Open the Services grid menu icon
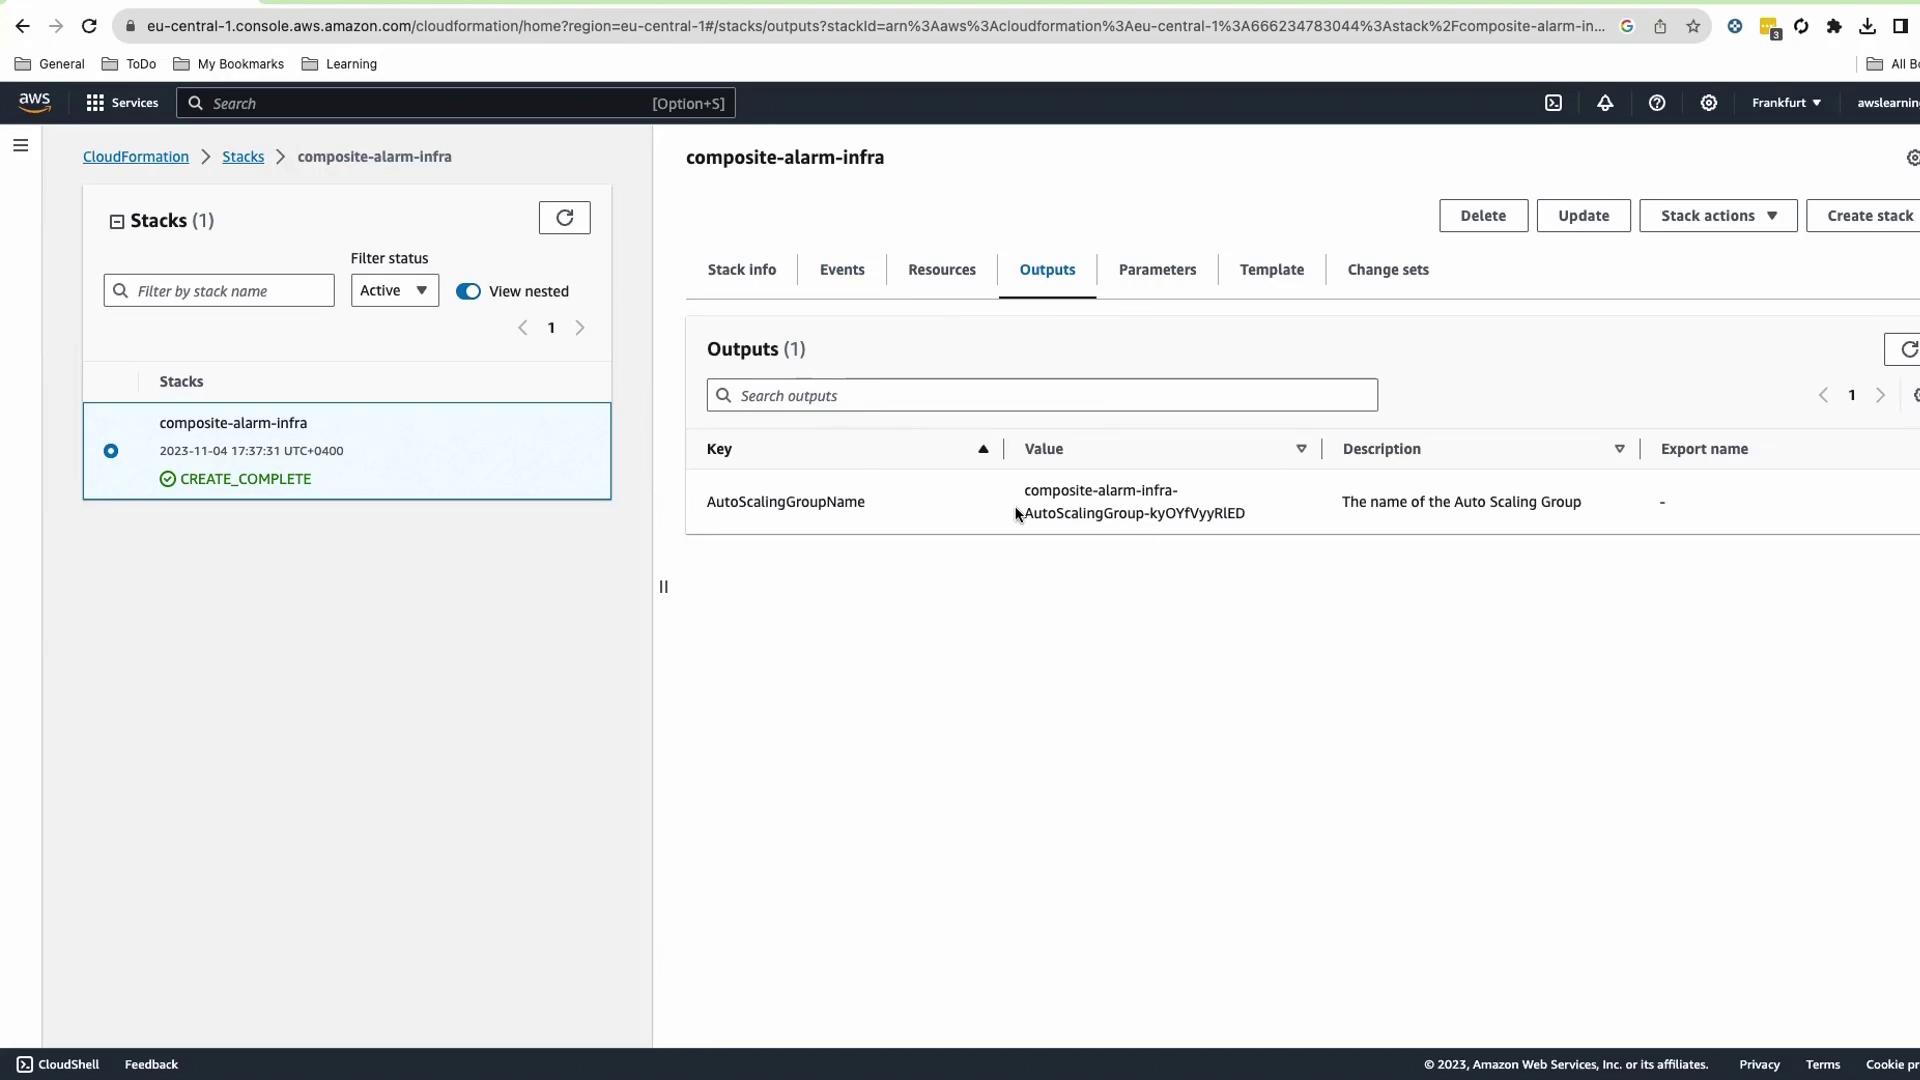This screenshot has width=1920, height=1080. 95,103
